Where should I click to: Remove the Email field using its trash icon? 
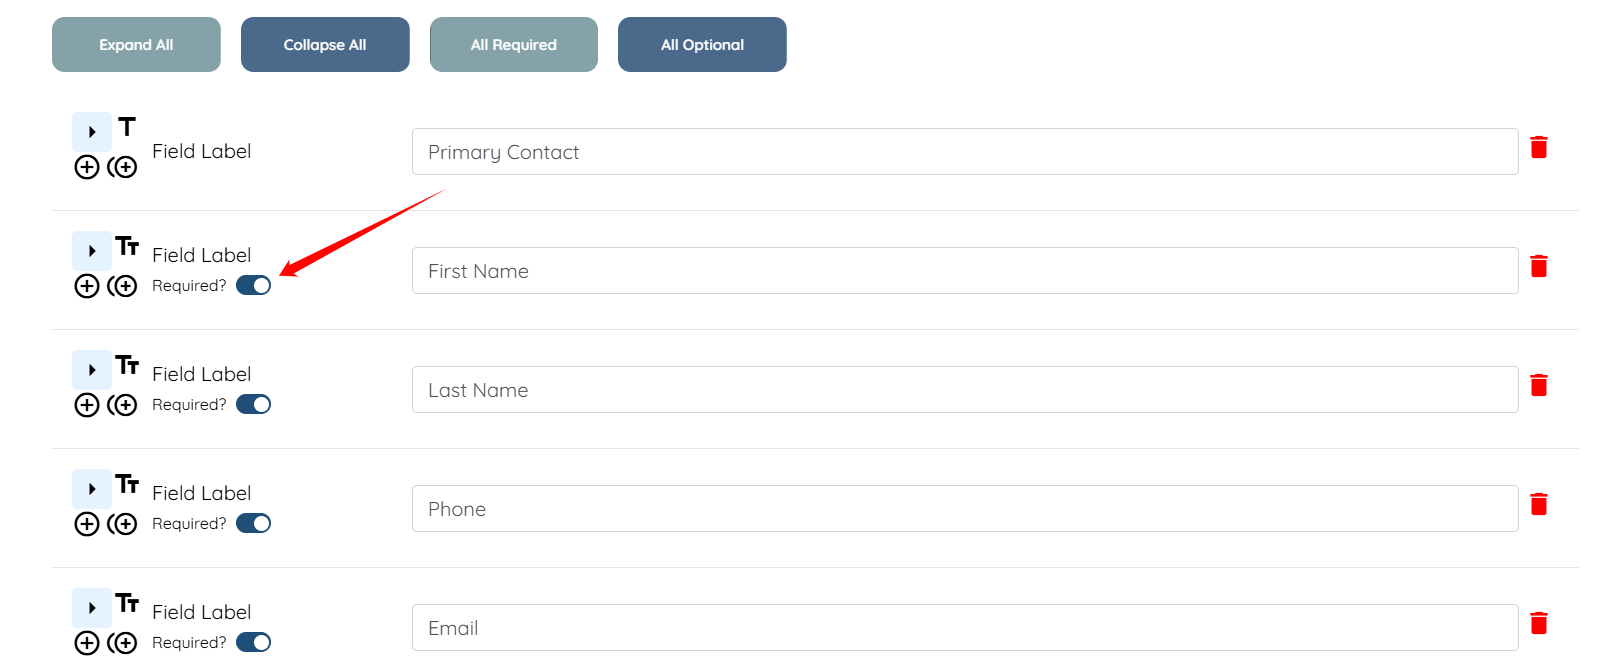pyautogui.click(x=1539, y=624)
